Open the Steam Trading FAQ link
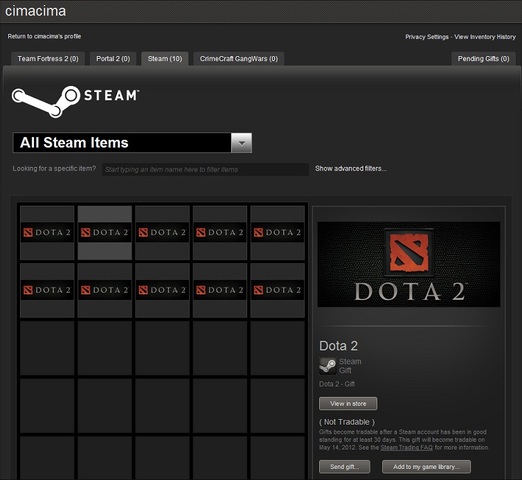 point(407,448)
